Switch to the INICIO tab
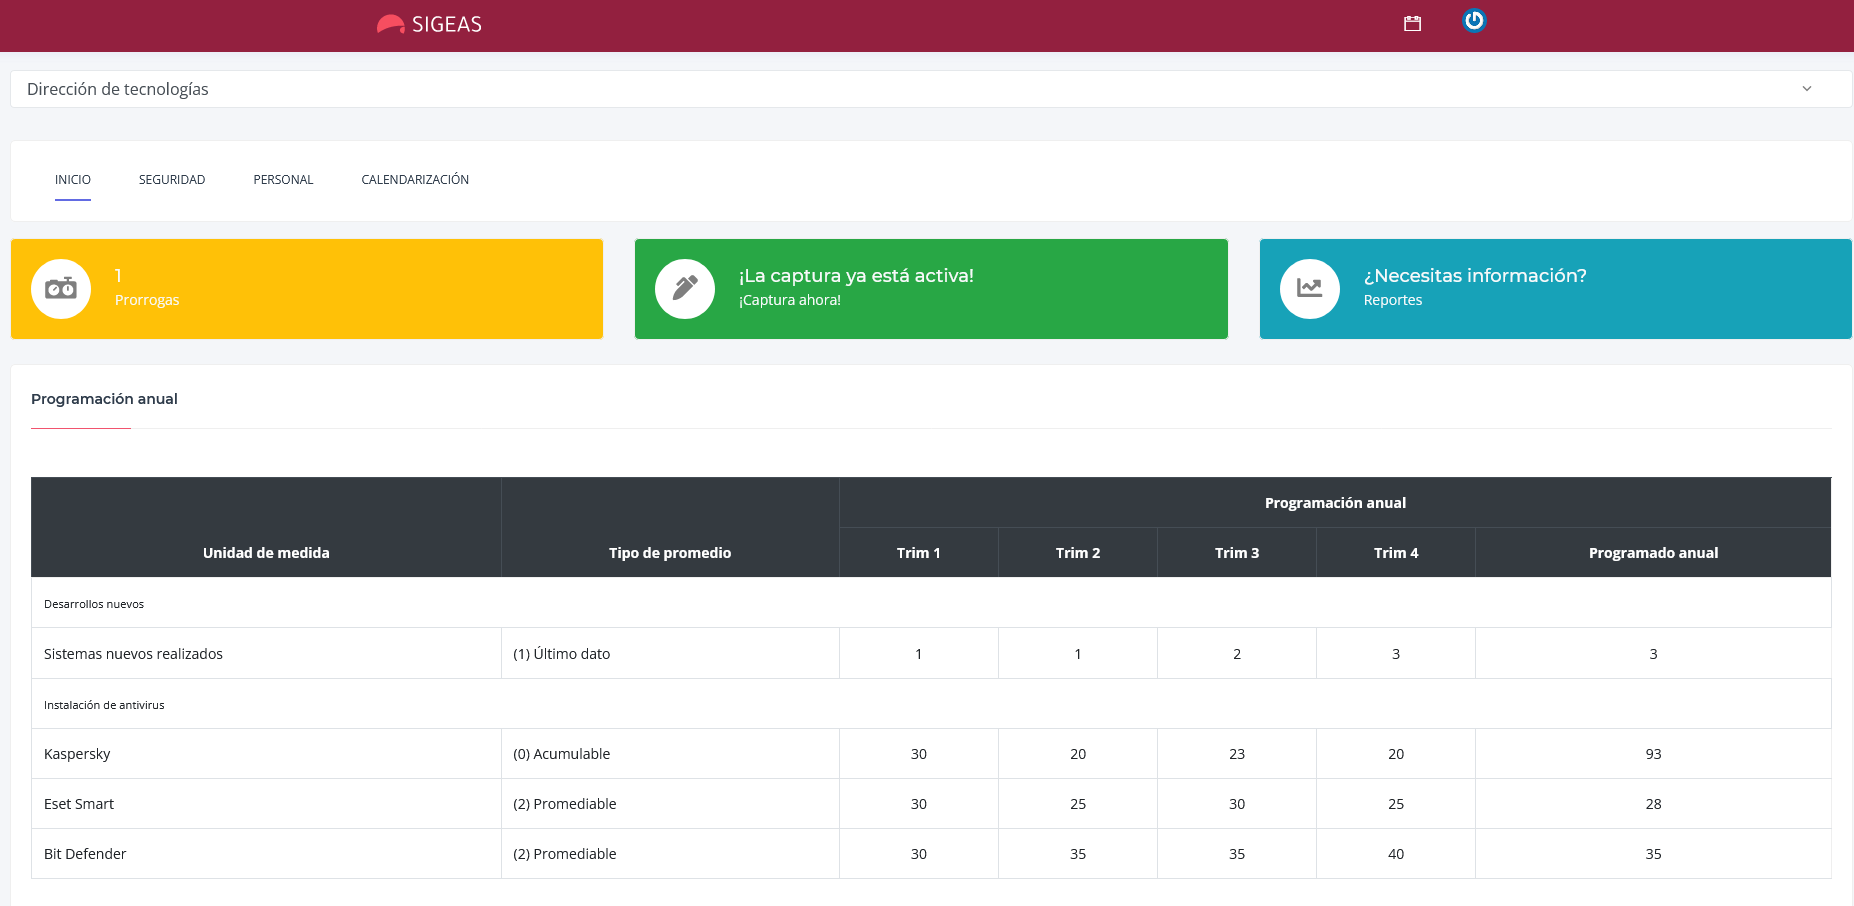Image resolution: width=1854 pixels, height=906 pixels. (73, 180)
